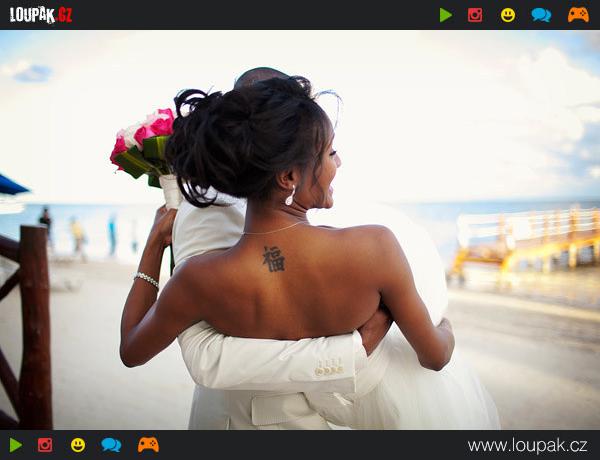Click the LOUPAK.CZ logo in header
The width and height of the screenshot is (600, 460).
click(x=41, y=15)
